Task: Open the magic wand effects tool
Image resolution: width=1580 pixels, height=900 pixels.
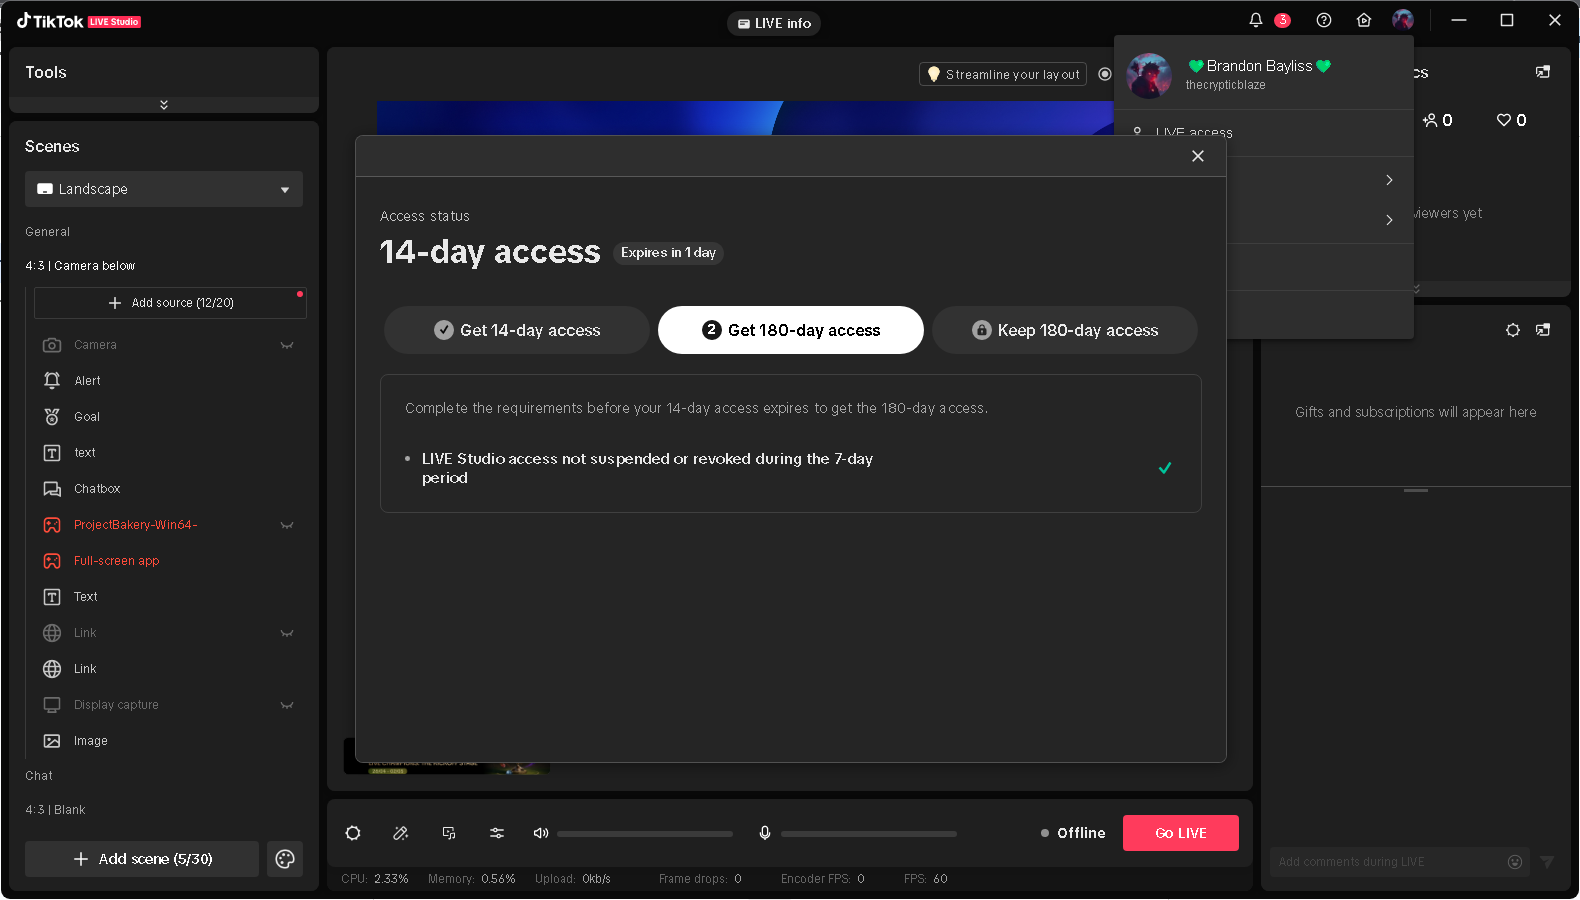Action: click(401, 833)
